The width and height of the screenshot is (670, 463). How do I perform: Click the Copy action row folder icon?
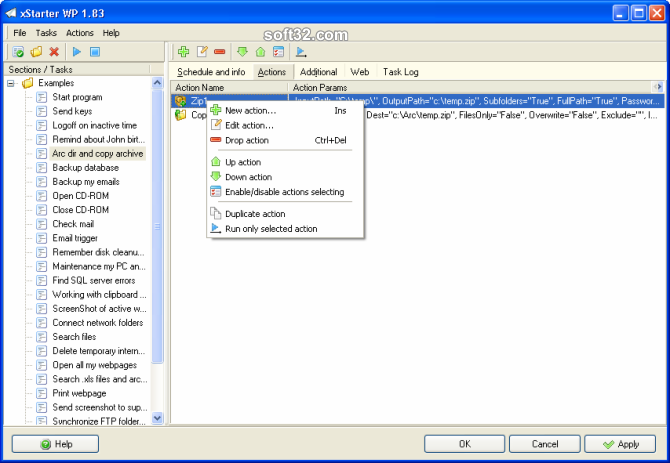pyautogui.click(x=181, y=115)
